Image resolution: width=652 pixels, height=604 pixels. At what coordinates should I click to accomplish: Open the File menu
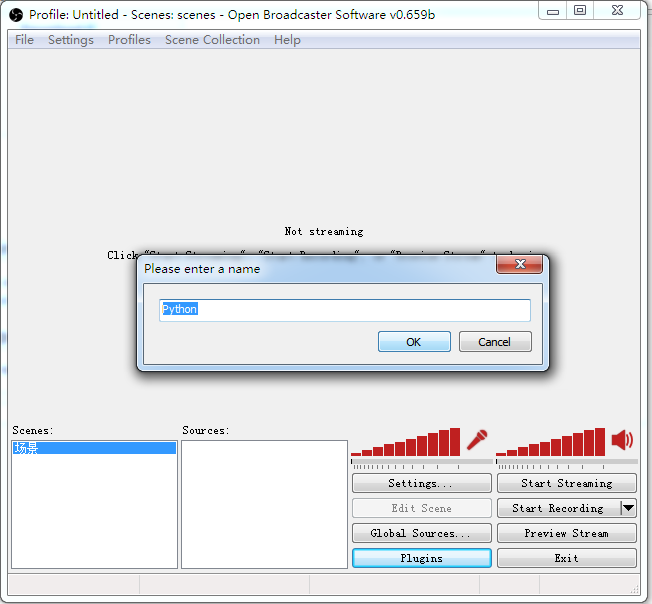click(x=24, y=40)
